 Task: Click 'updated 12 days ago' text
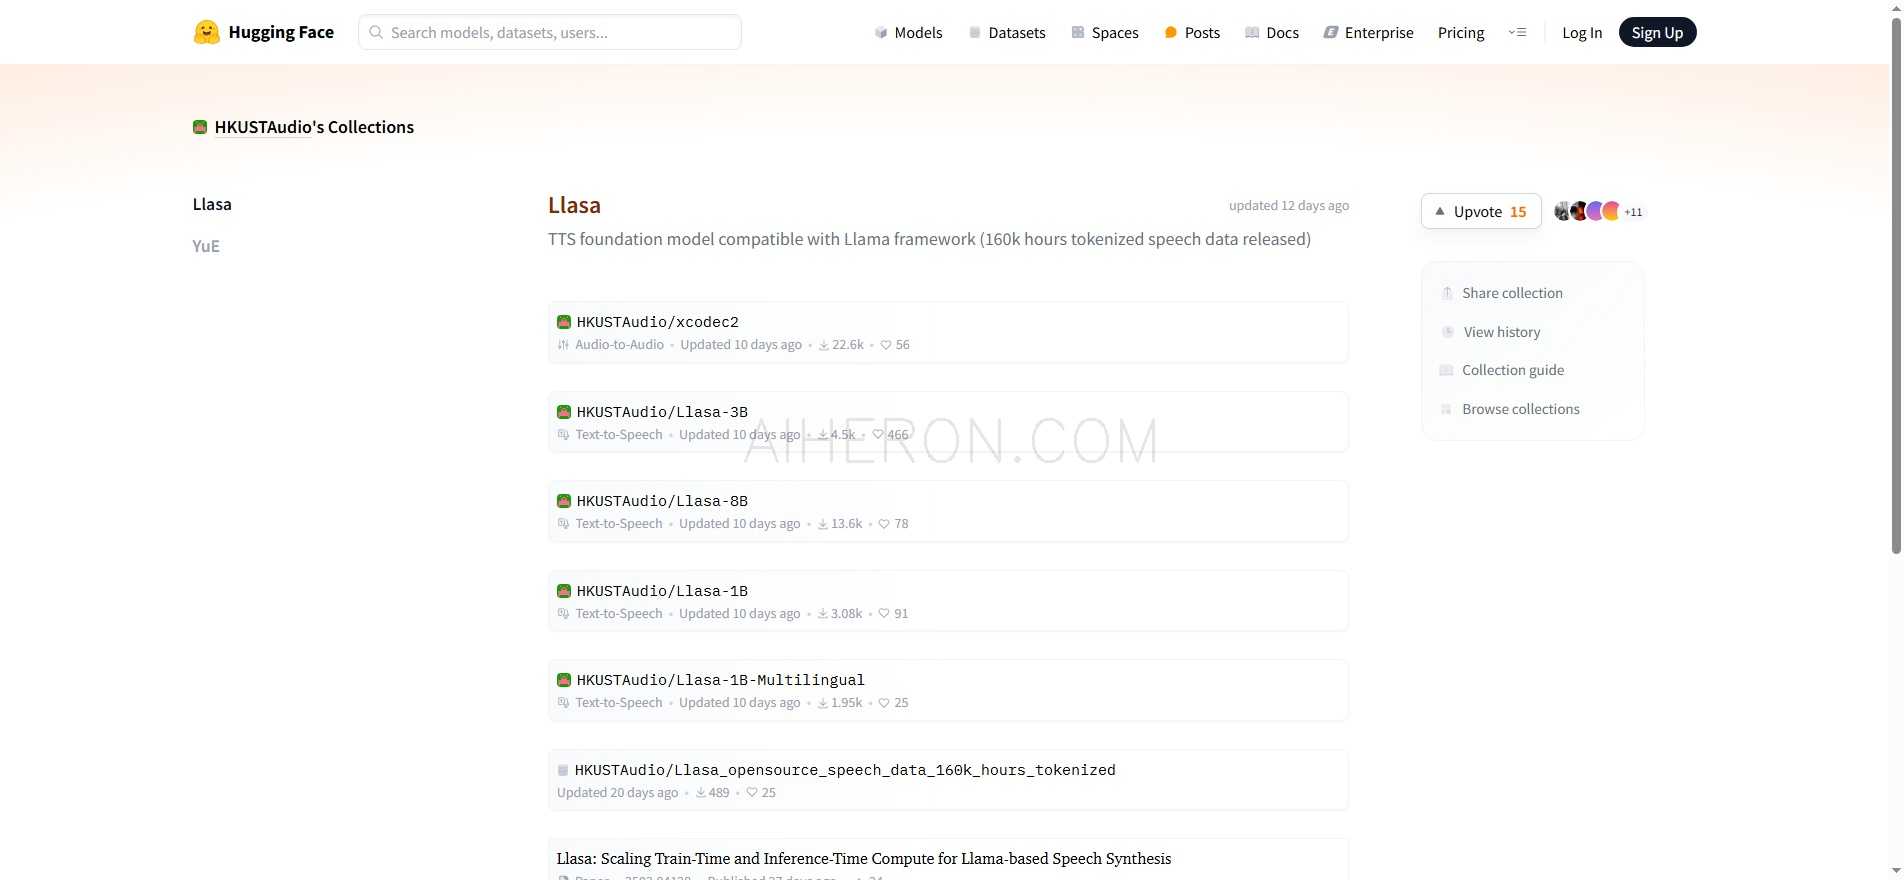[1289, 205]
